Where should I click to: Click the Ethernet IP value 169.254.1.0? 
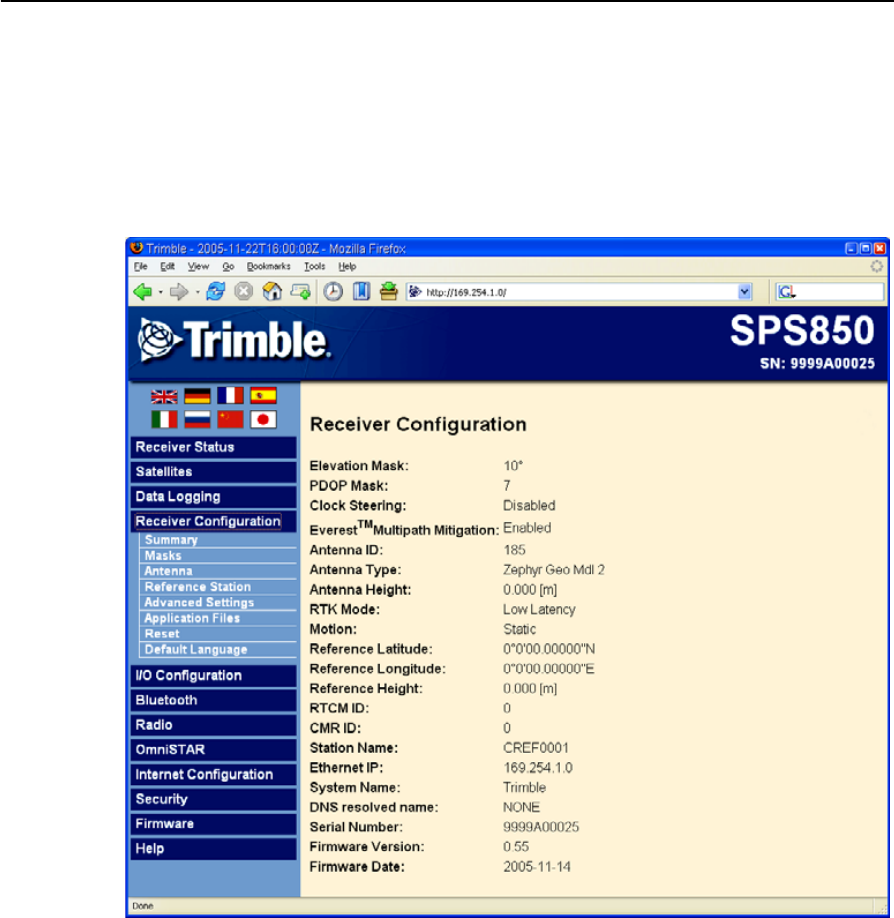tap(538, 768)
